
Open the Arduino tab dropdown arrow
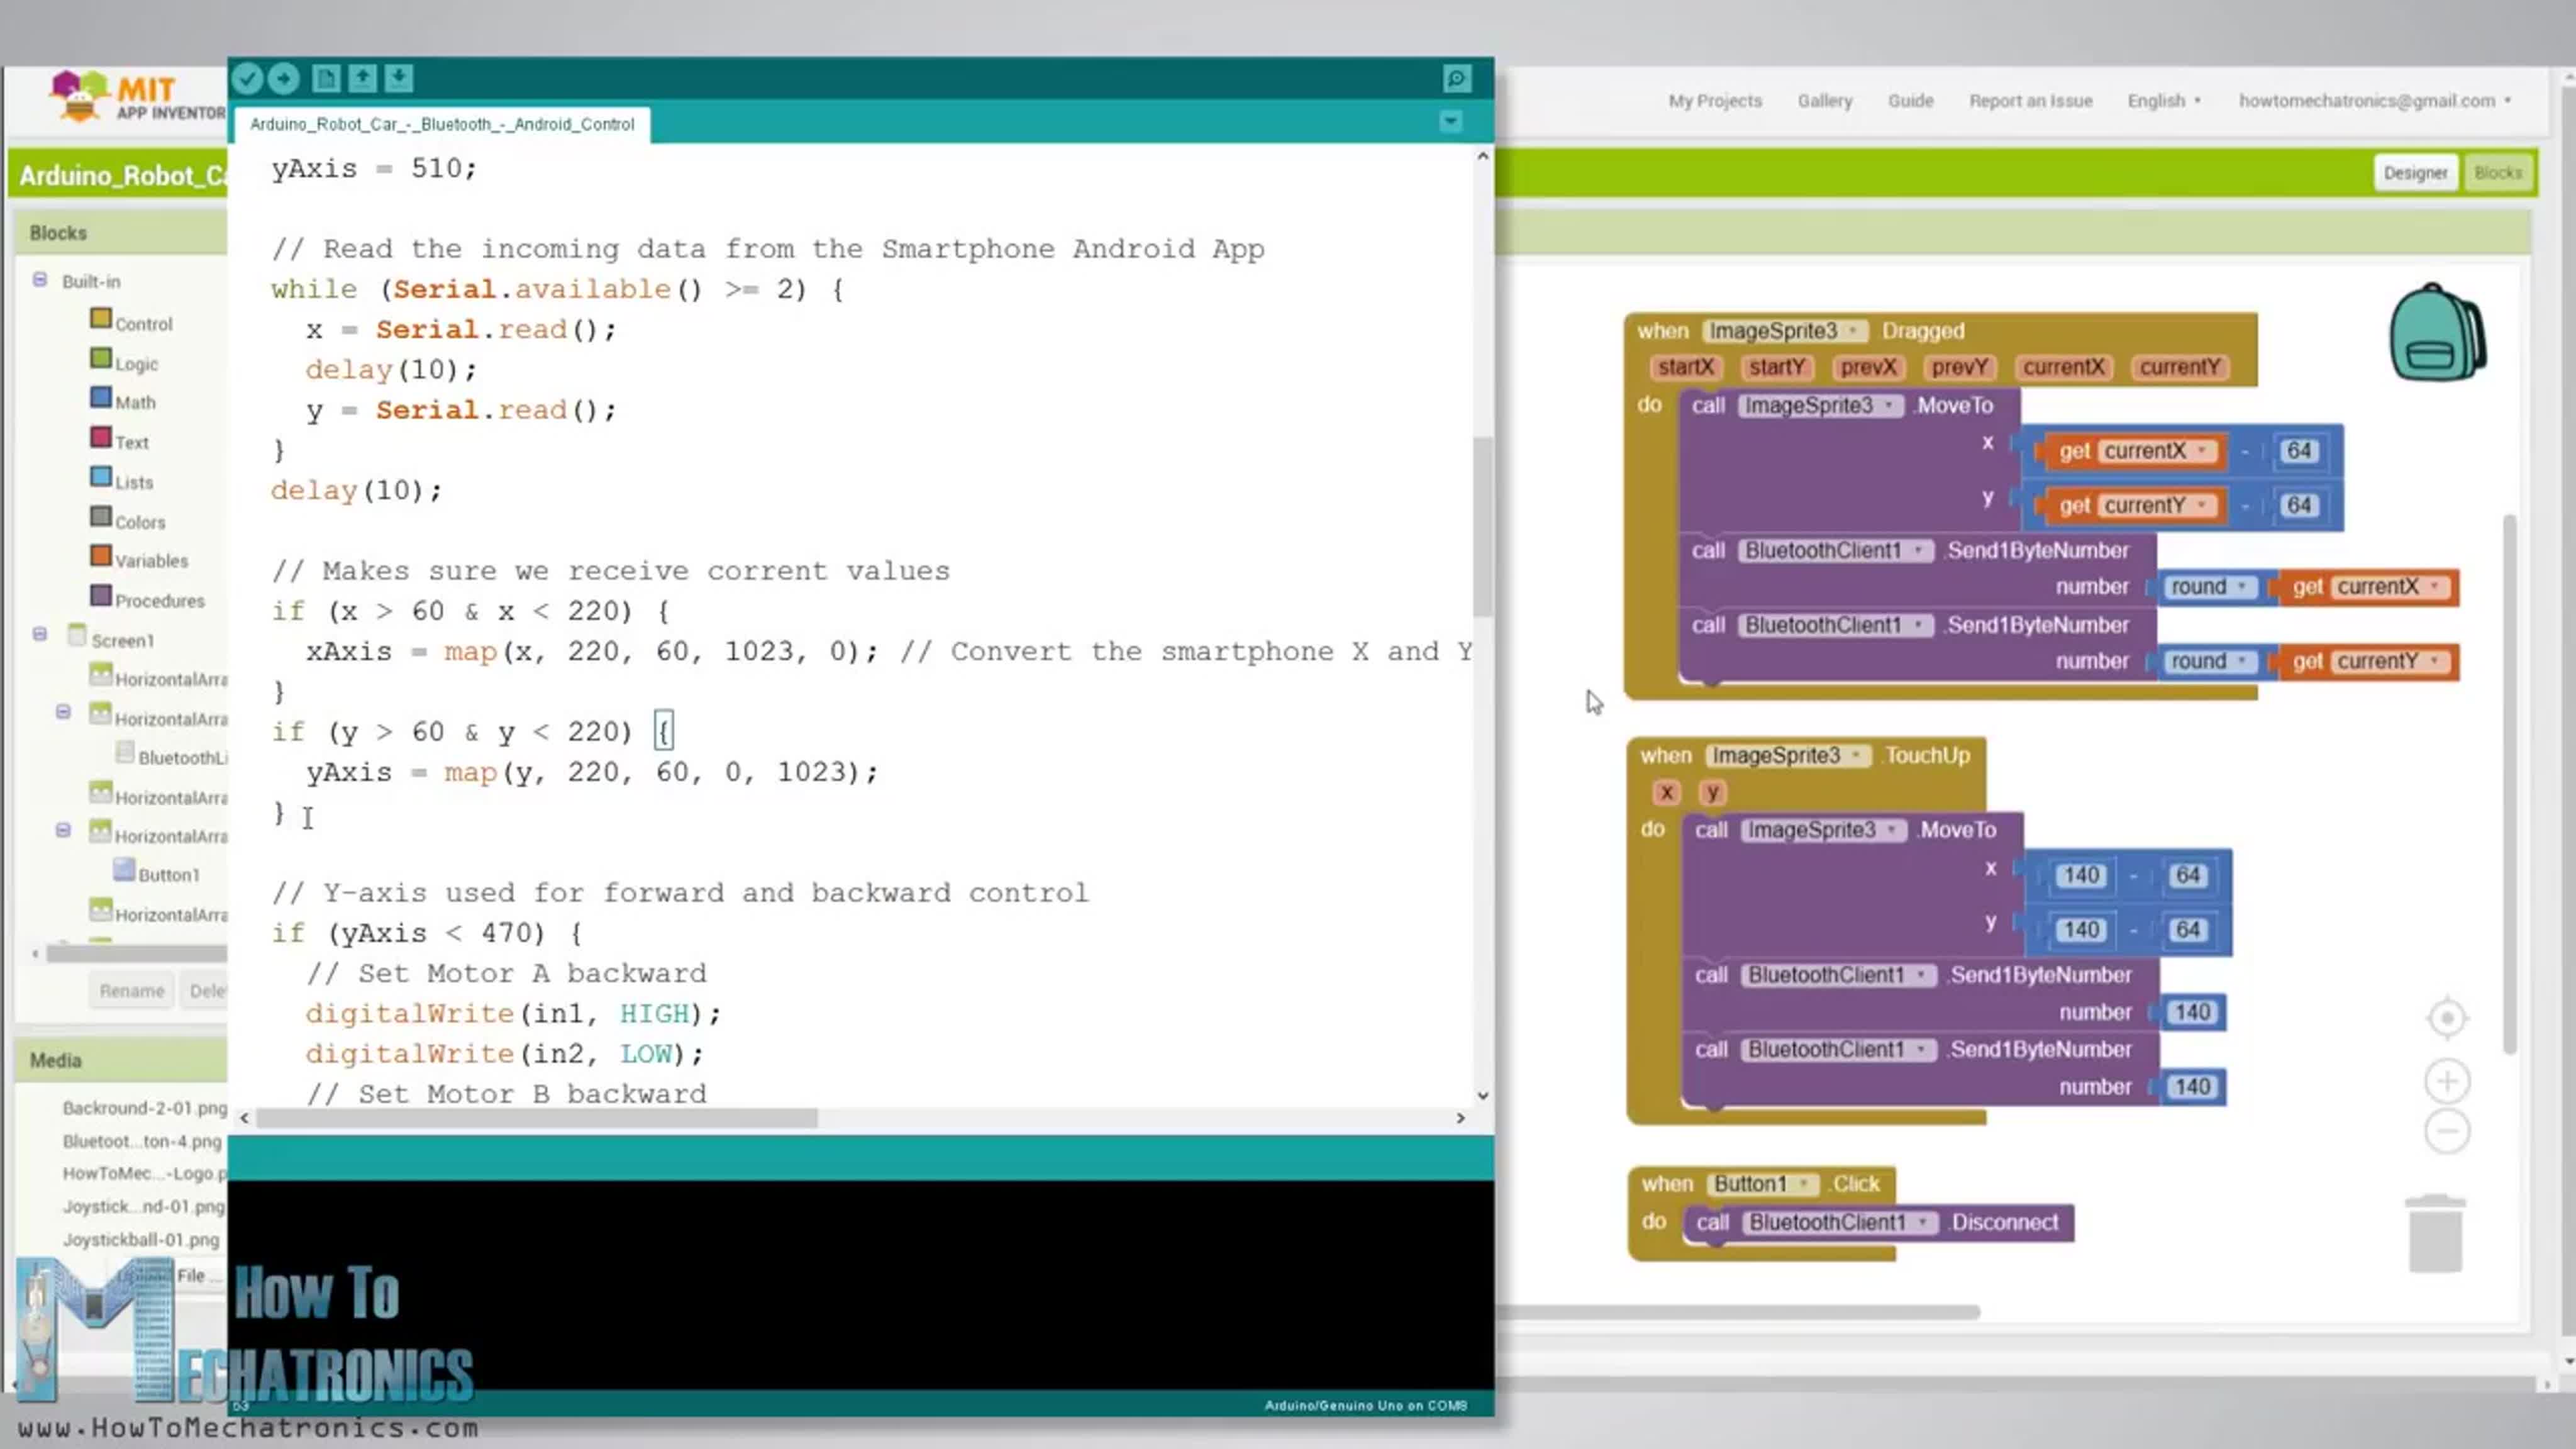pos(1450,122)
